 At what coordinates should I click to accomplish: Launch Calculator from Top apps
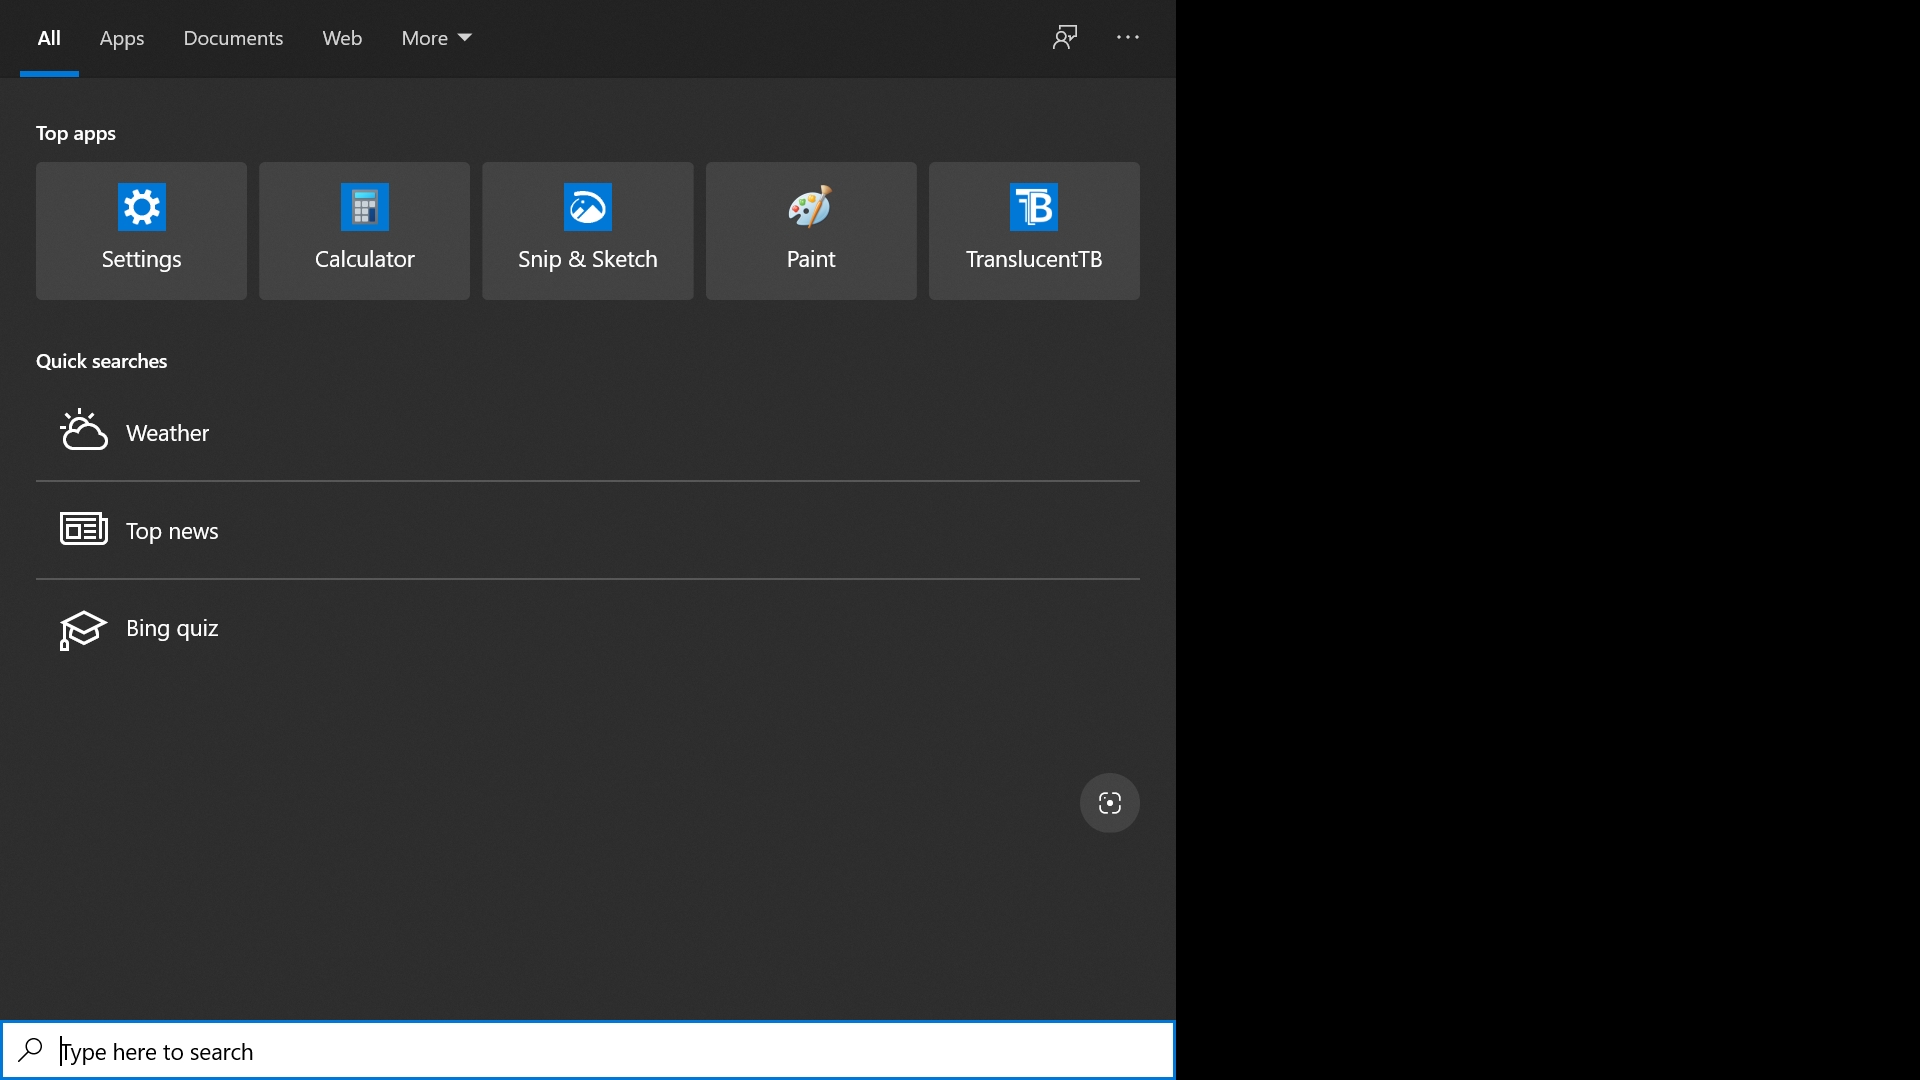(363, 230)
